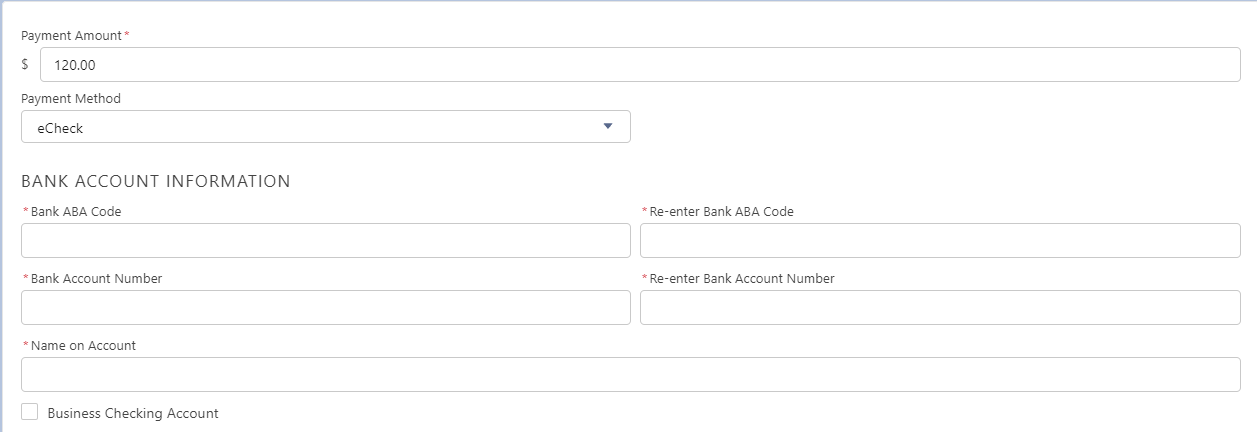Viewport: 1257px width, 432px height.
Task: Click the Name on Account label
Action: point(83,346)
